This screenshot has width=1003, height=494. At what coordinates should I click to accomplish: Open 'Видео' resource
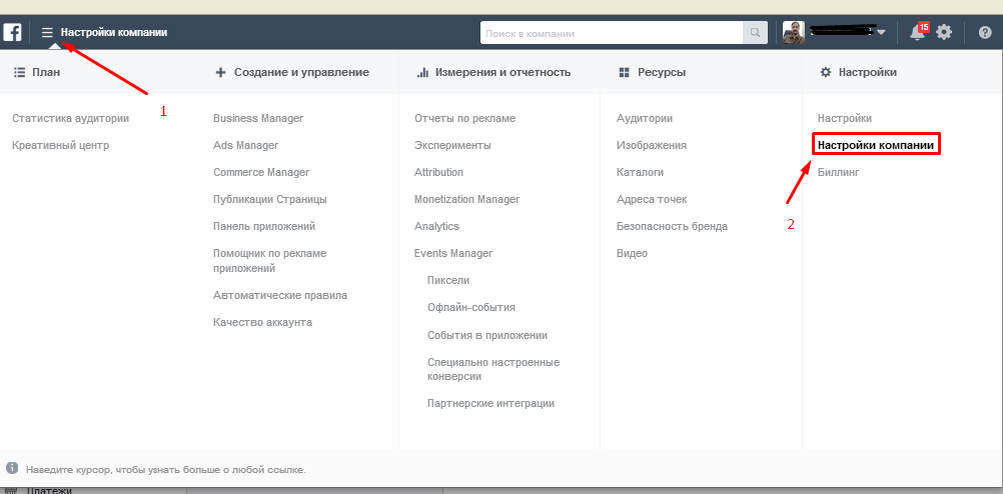point(632,253)
